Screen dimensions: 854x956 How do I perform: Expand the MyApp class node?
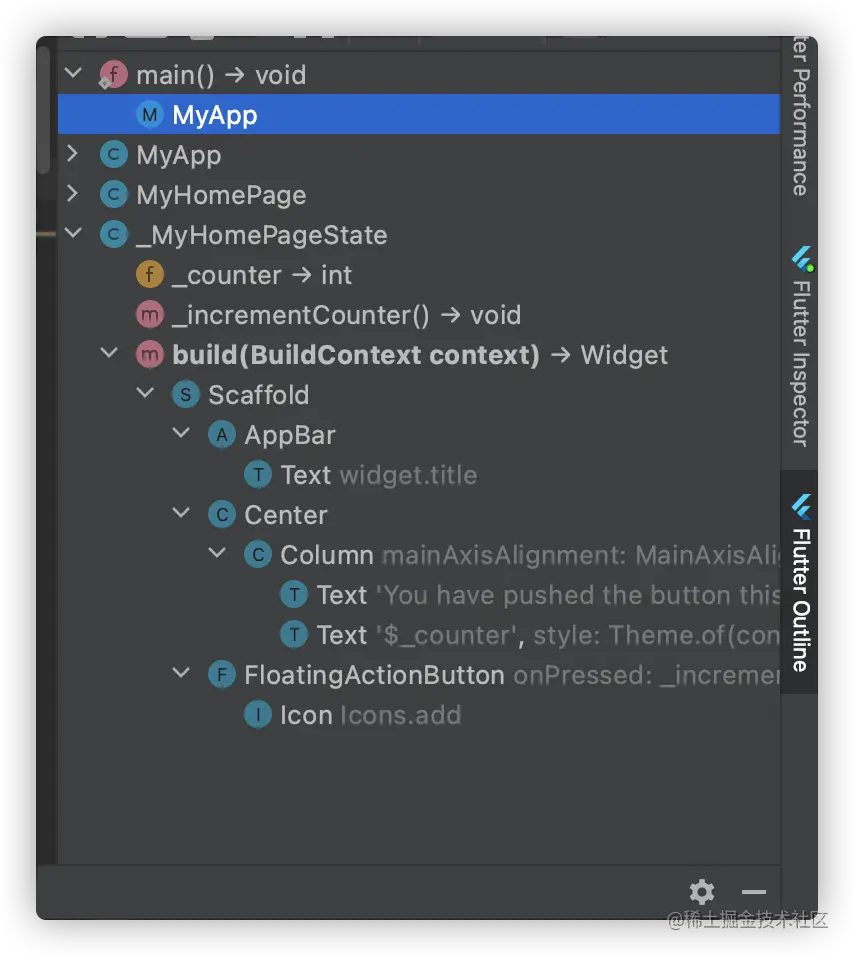pyautogui.click(x=72, y=155)
